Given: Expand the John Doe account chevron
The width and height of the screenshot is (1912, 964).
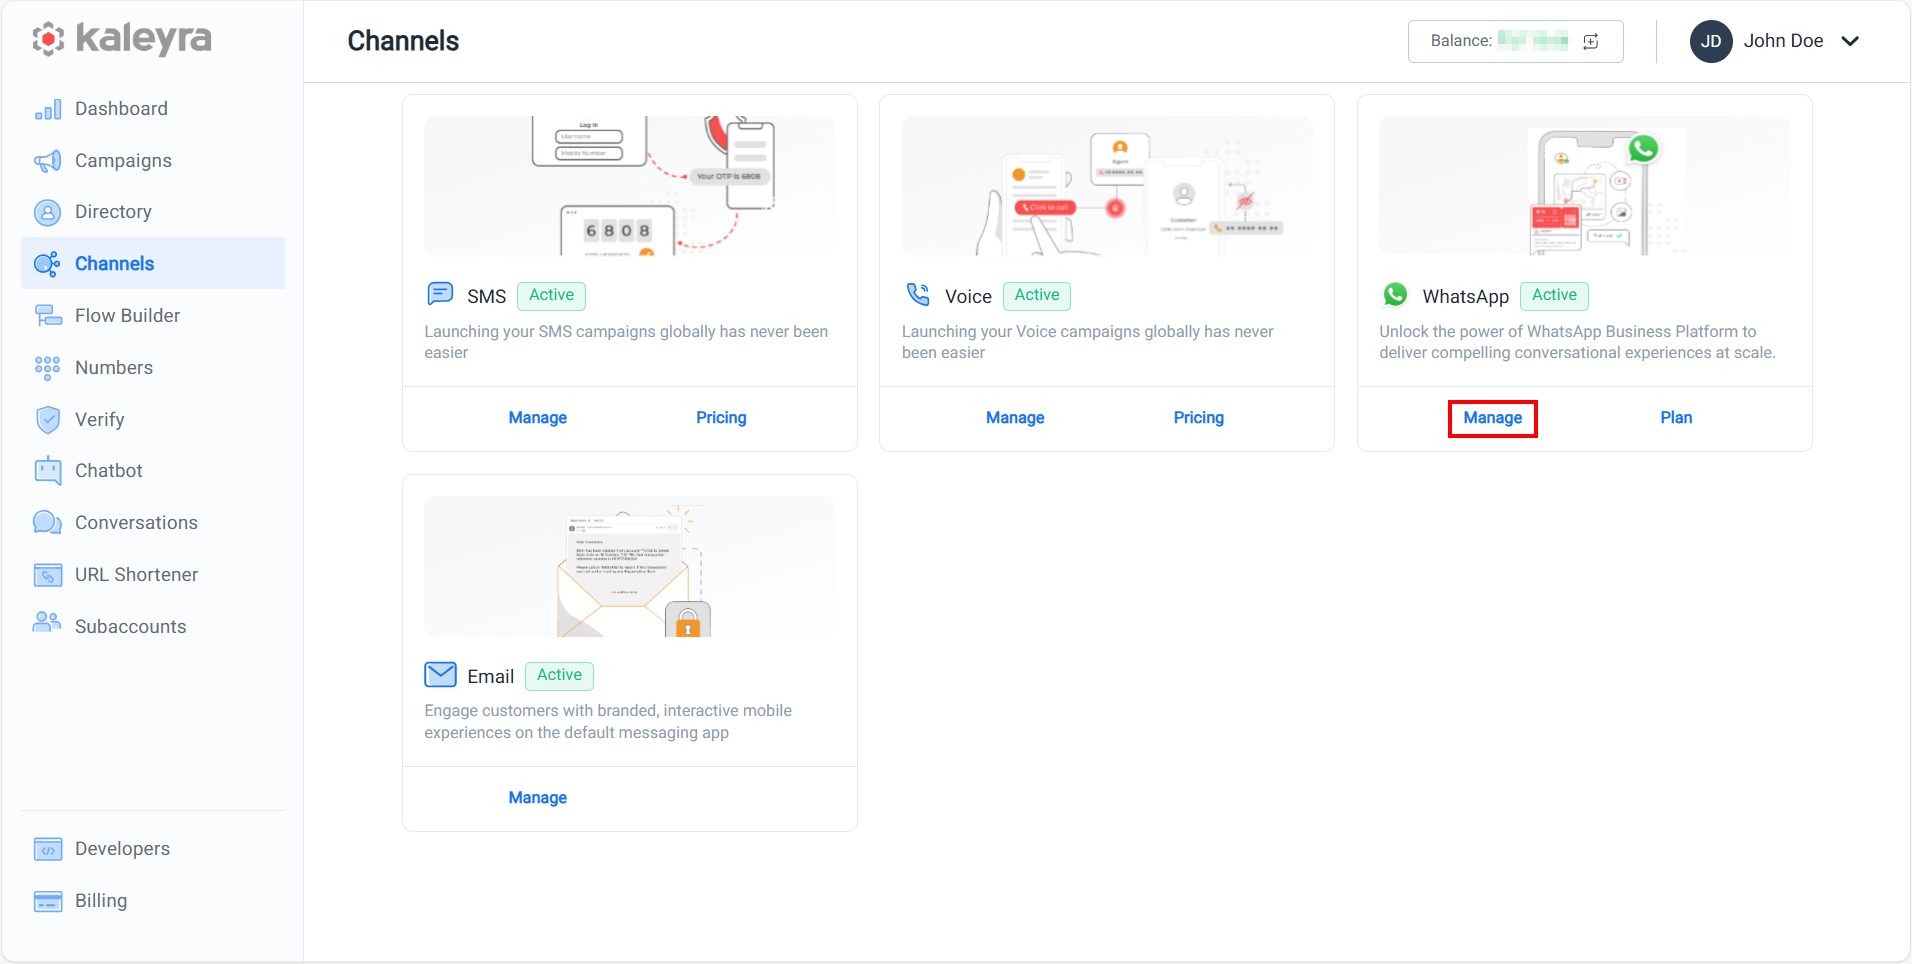Looking at the screenshot, I should coord(1850,41).
